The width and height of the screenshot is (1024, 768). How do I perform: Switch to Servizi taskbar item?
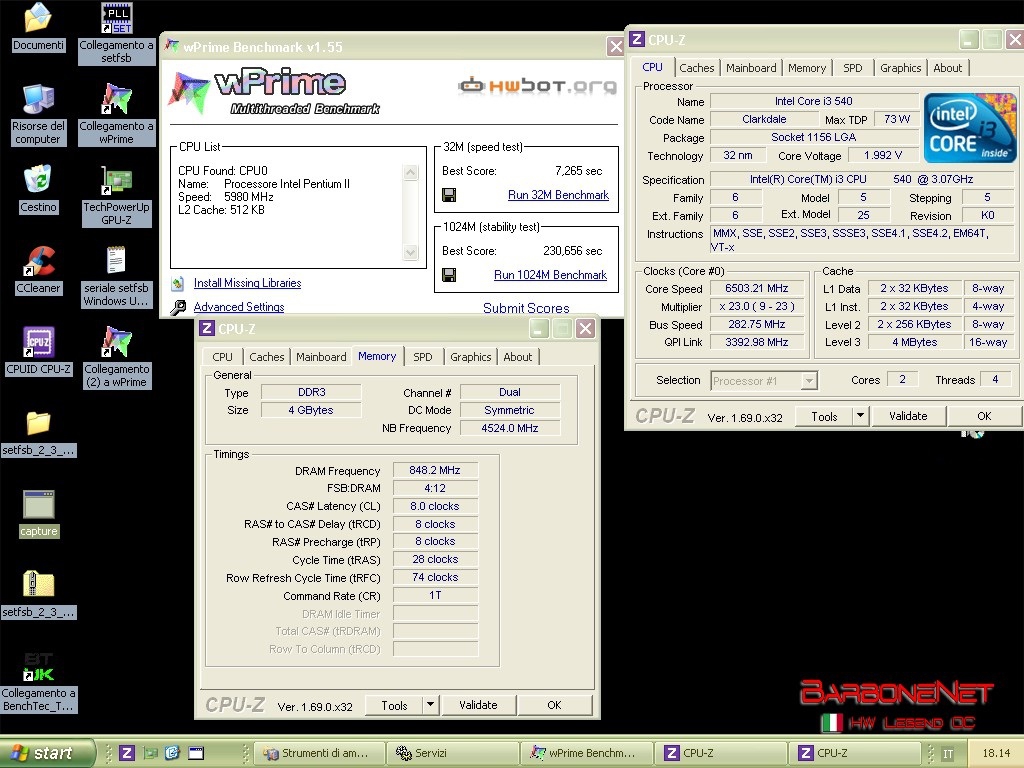pos(453,753)
